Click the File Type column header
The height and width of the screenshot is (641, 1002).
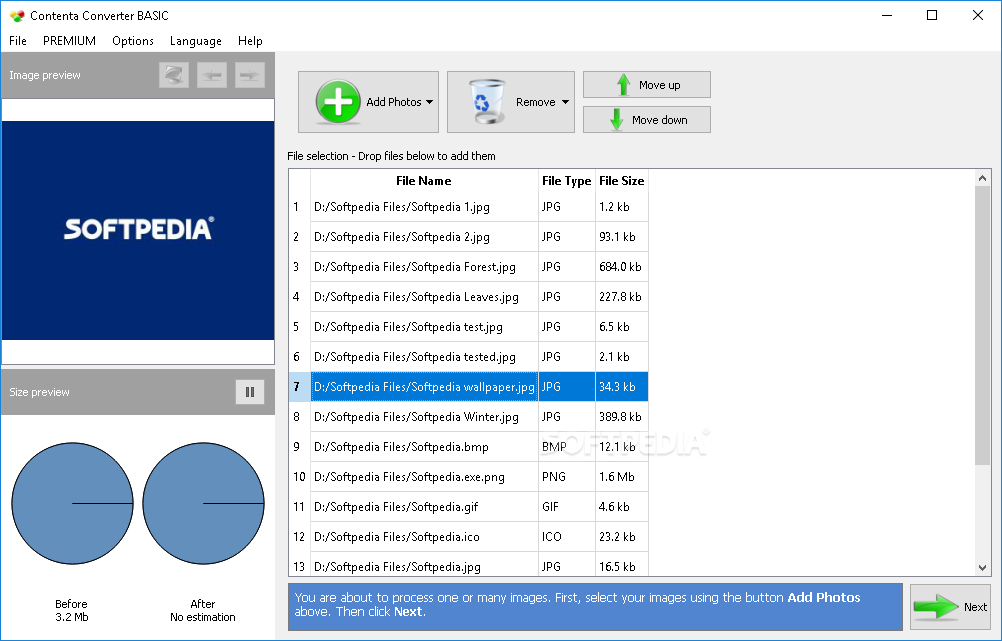tap(567, 181)
